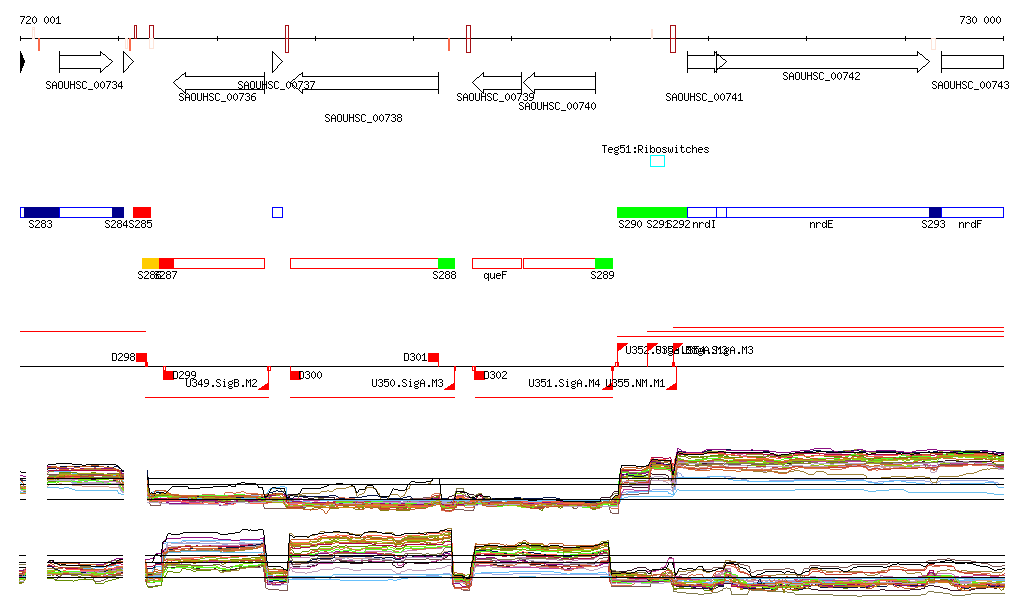The width and height of the screenshot is (1024, 611).
Task: Click the D302 red marker
Action: [x=479, y=375]
